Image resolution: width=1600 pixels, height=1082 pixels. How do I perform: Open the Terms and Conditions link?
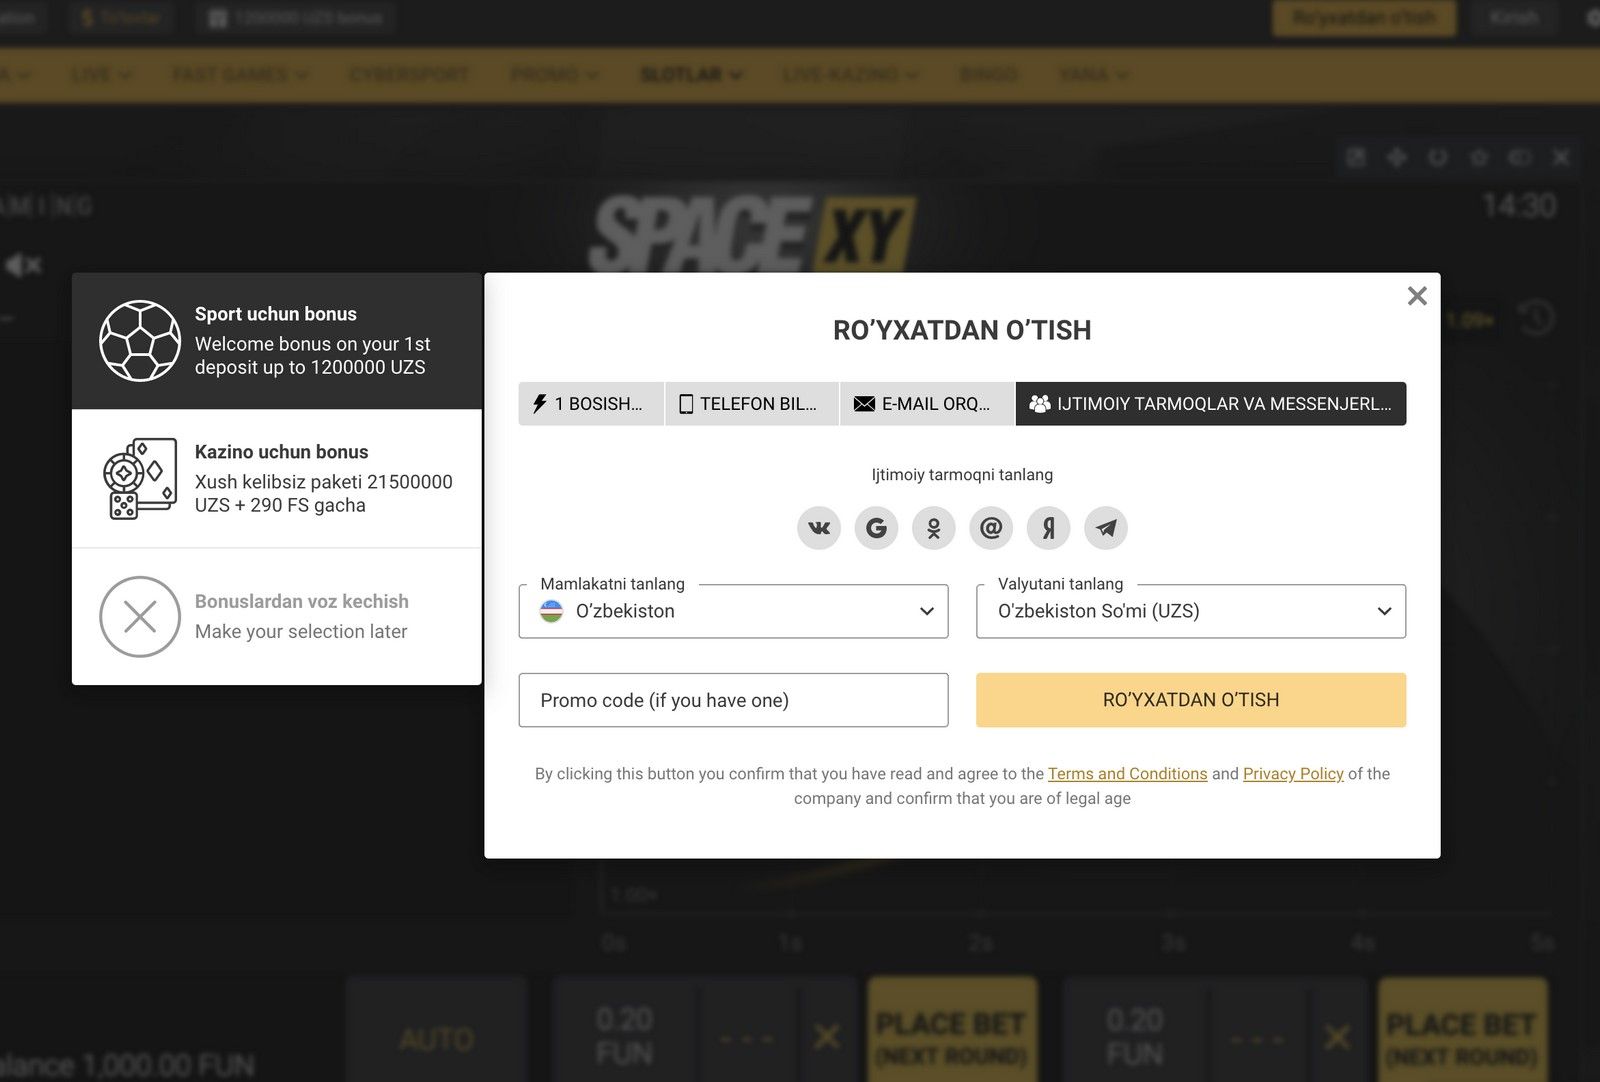point(1127,774)
